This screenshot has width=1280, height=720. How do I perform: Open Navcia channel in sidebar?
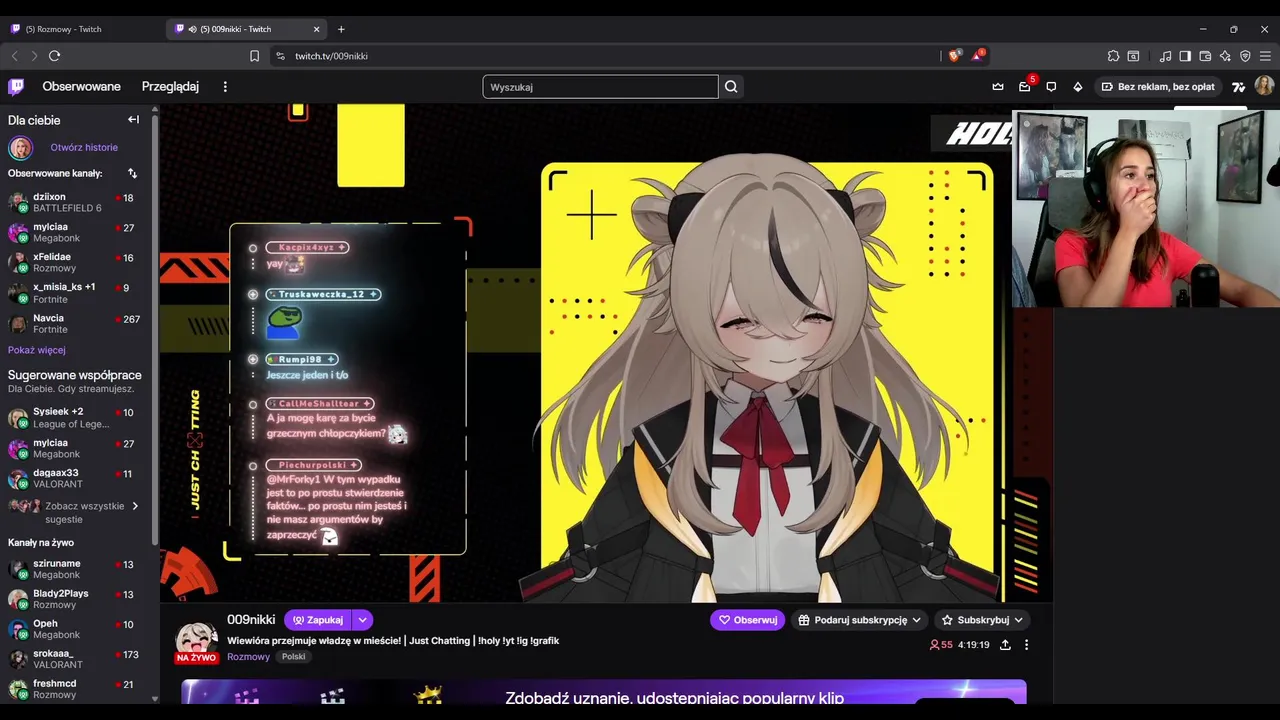point(74,323)
